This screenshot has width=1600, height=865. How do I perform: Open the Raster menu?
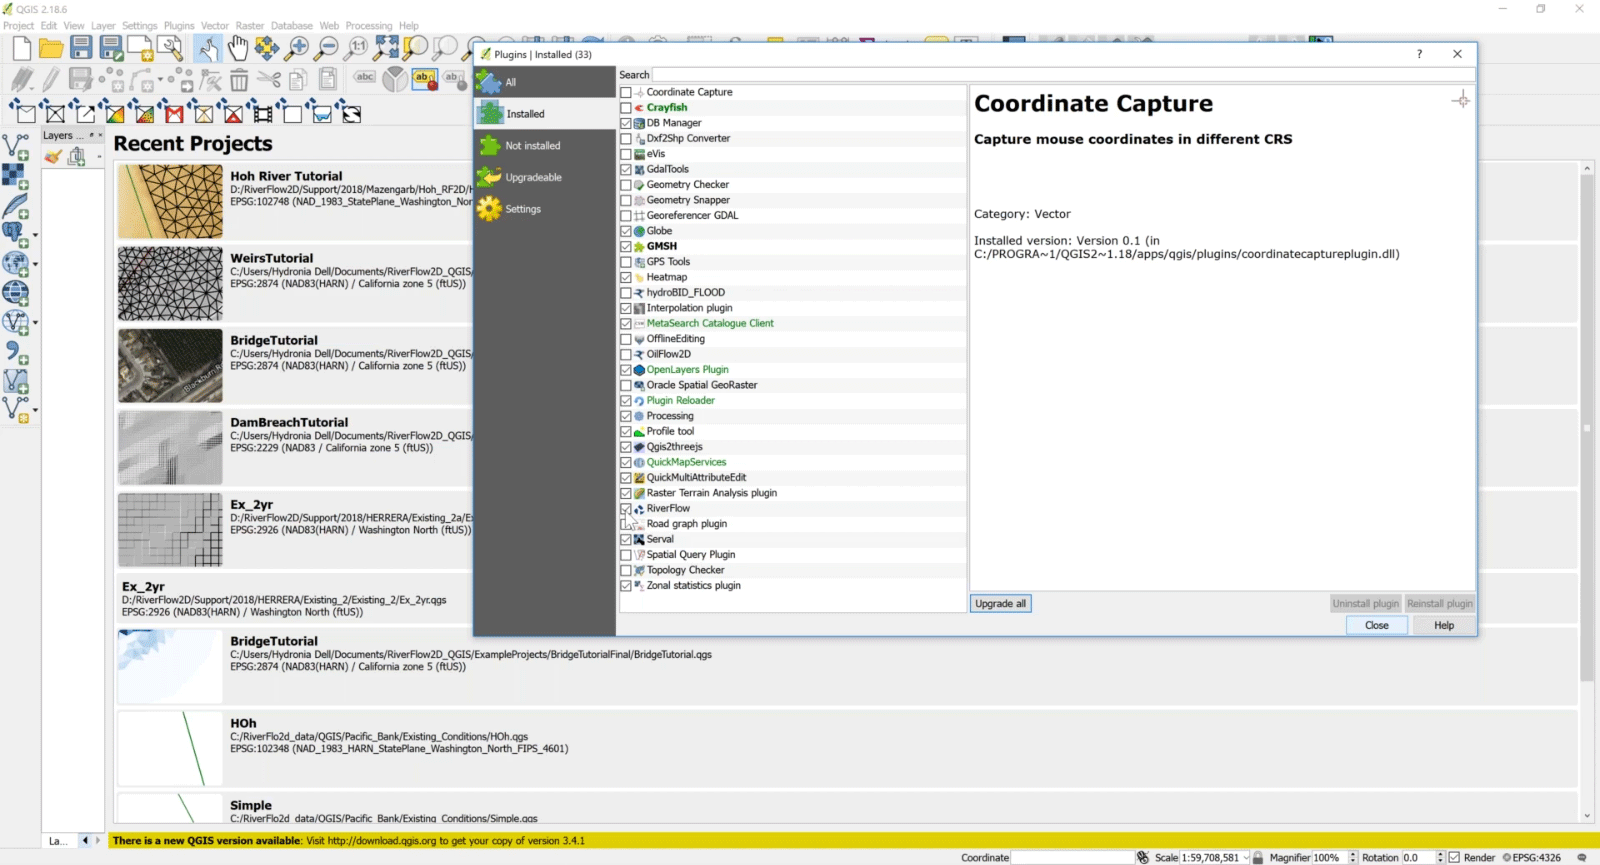250,26
